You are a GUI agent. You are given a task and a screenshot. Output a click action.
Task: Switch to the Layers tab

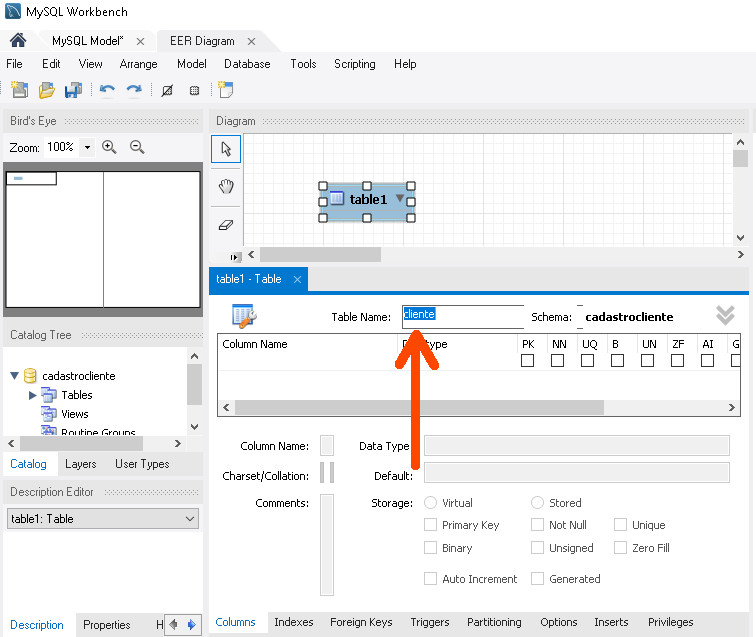[x=81, y=464]
